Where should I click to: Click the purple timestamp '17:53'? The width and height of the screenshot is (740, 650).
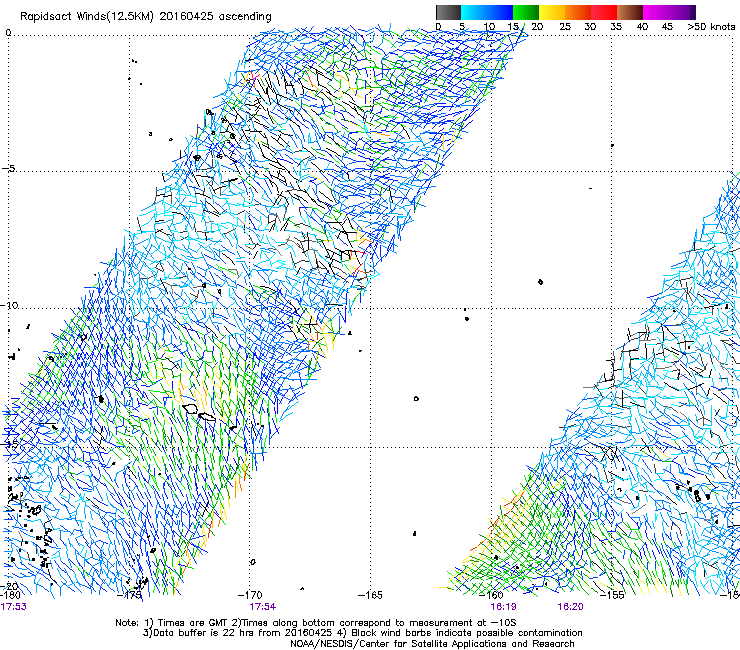coord(13,607)
